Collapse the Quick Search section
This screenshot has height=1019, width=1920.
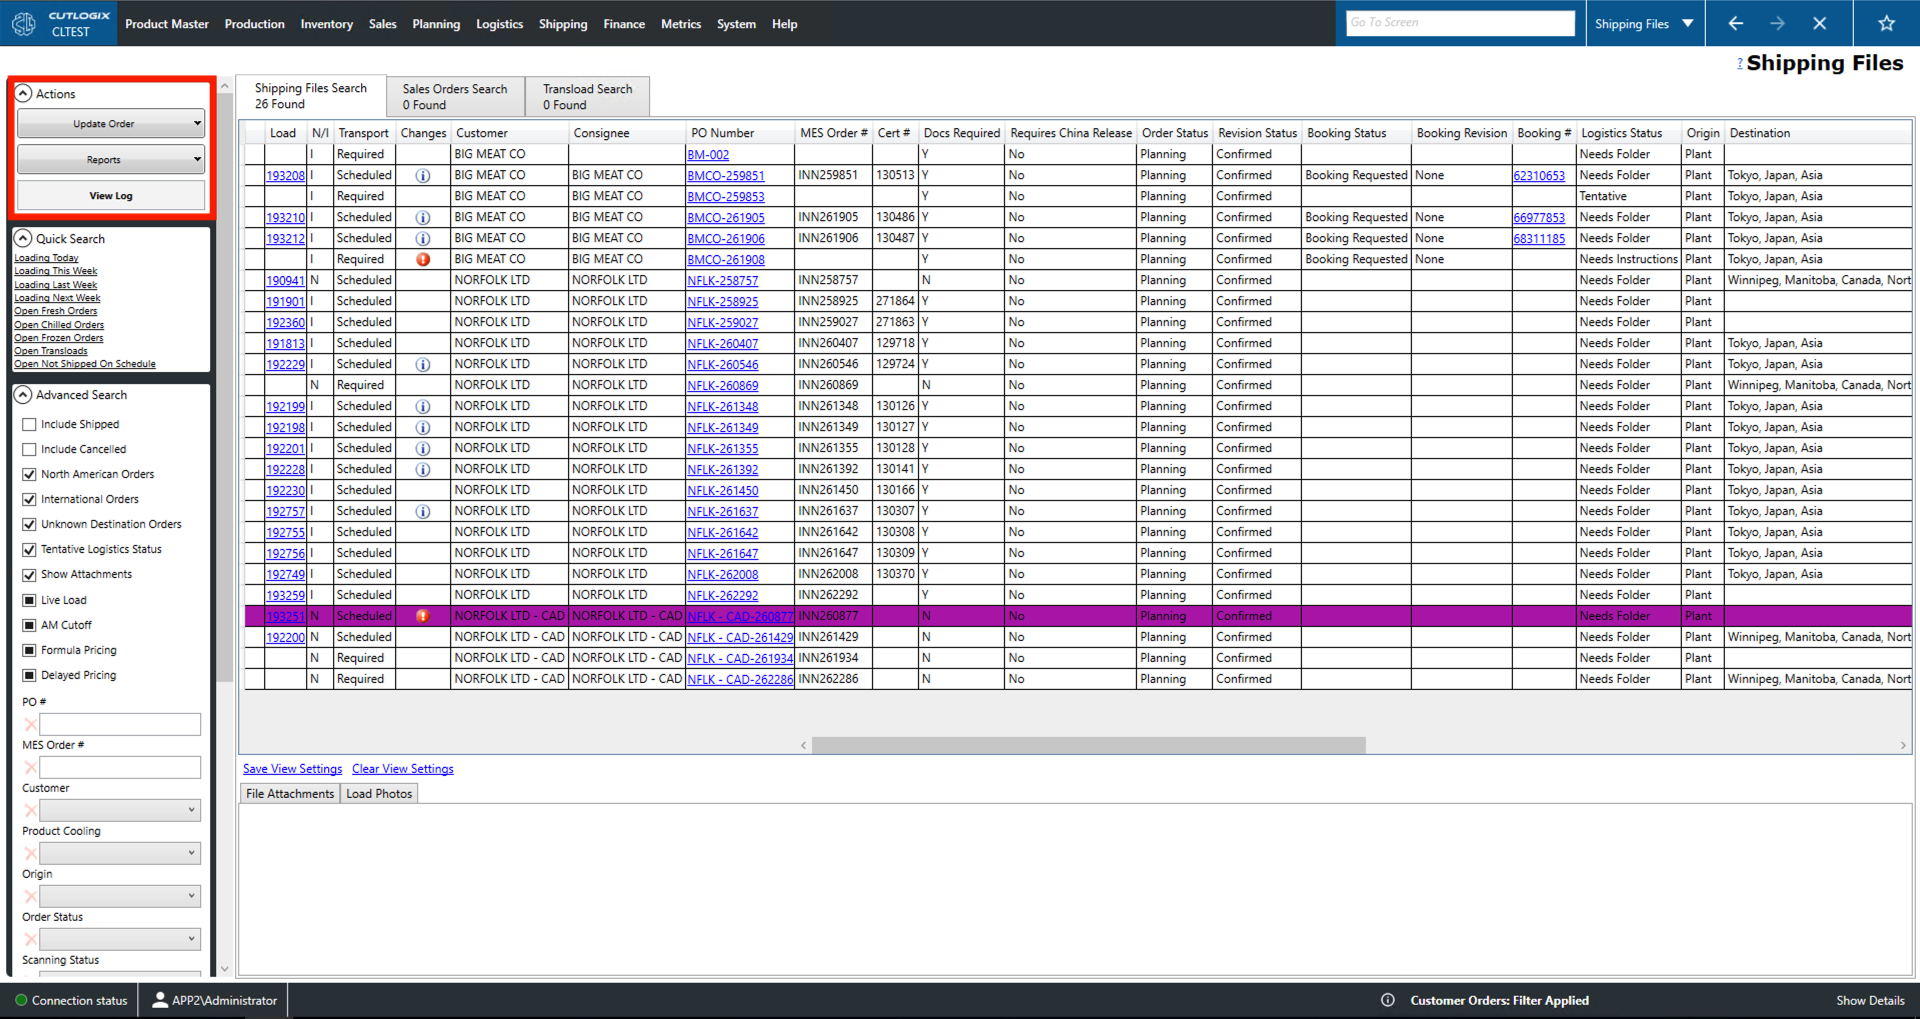click(x=23, y=238)
